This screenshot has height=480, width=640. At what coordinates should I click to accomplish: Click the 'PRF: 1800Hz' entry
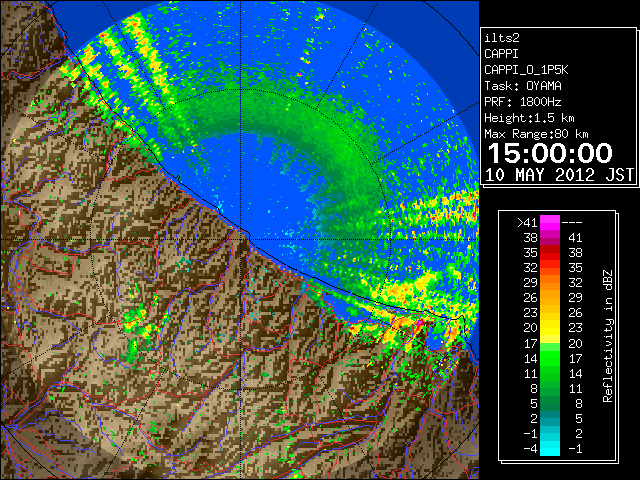[x=523, y=102]
